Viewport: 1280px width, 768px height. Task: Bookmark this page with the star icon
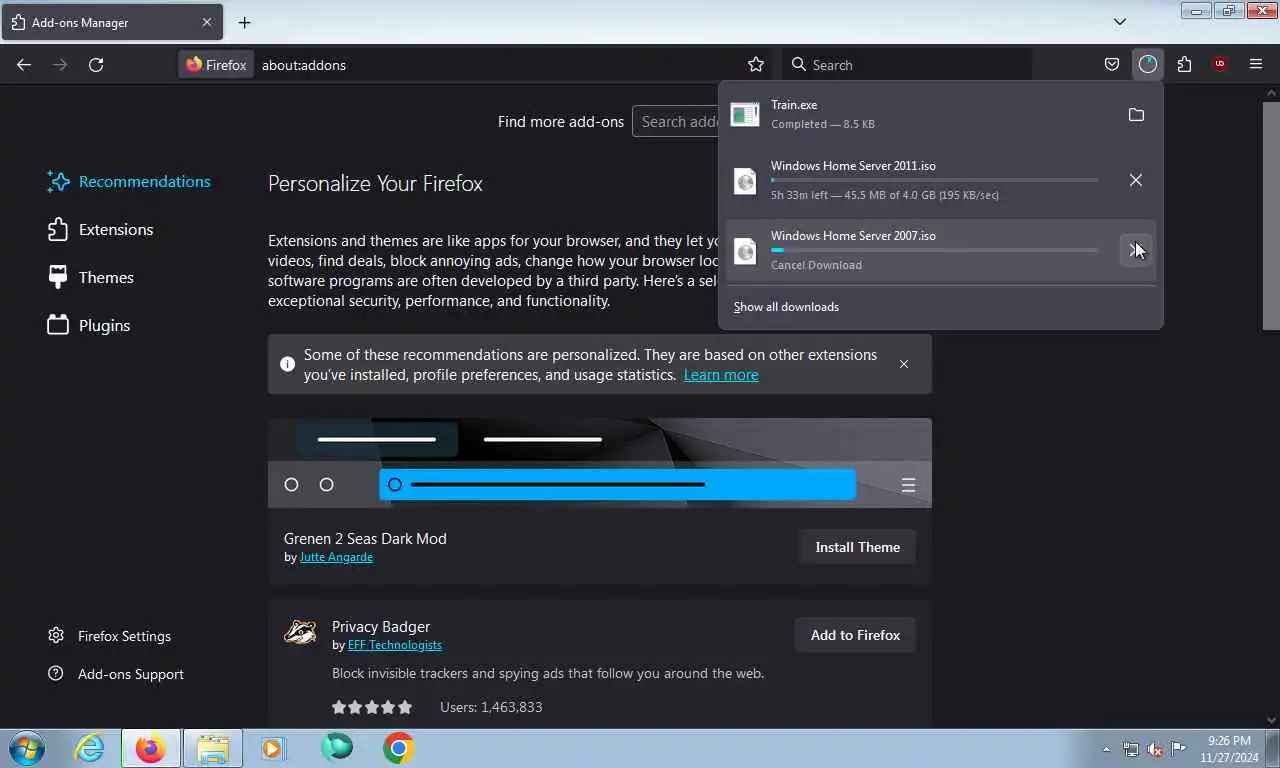pyautogui.click(x=756, y=64)
